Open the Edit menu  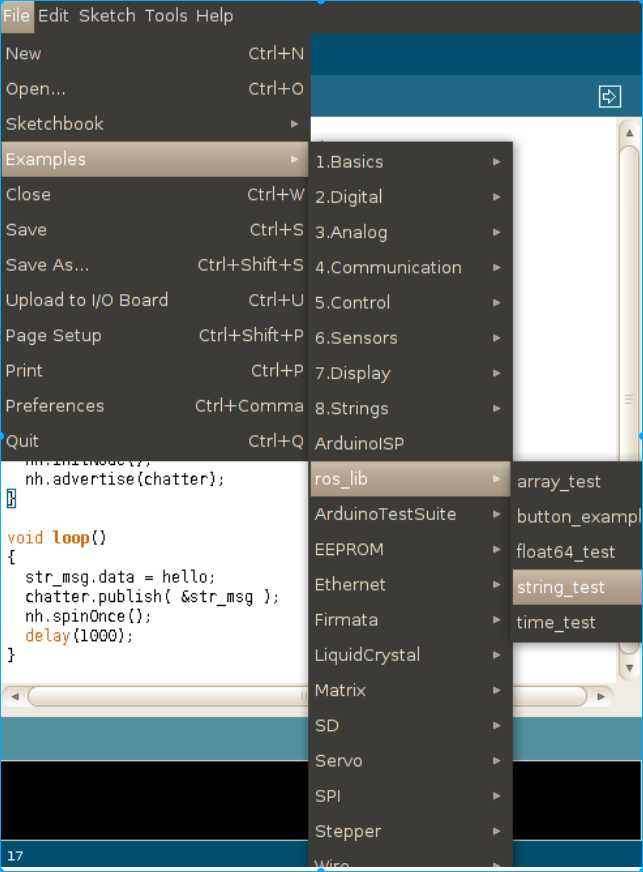(x=53, y=16)
